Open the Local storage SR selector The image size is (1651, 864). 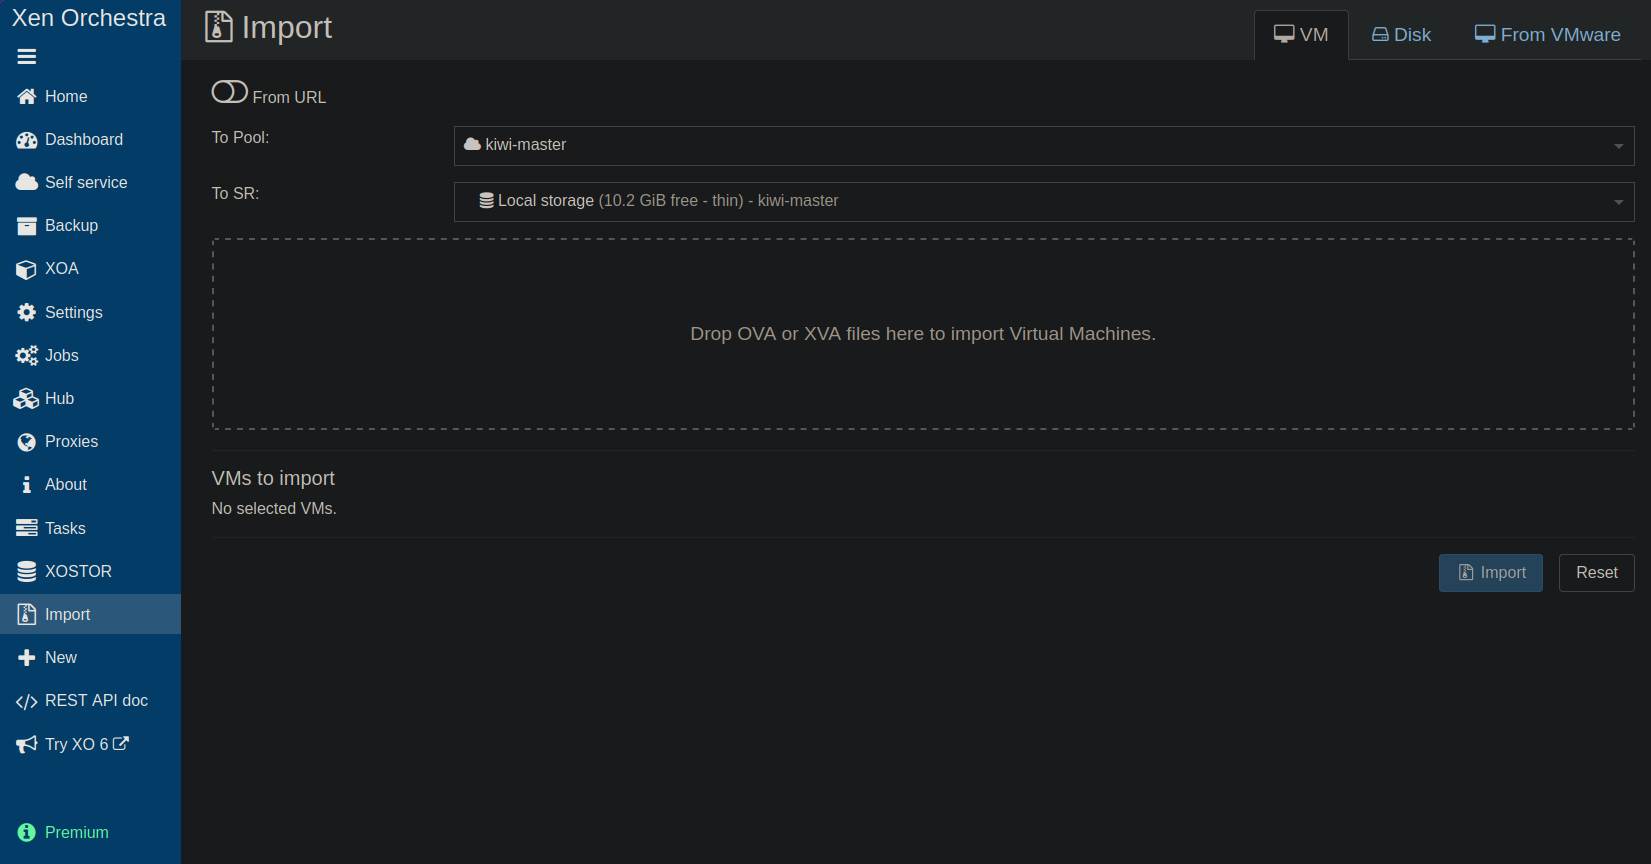tap(1044, 202)
